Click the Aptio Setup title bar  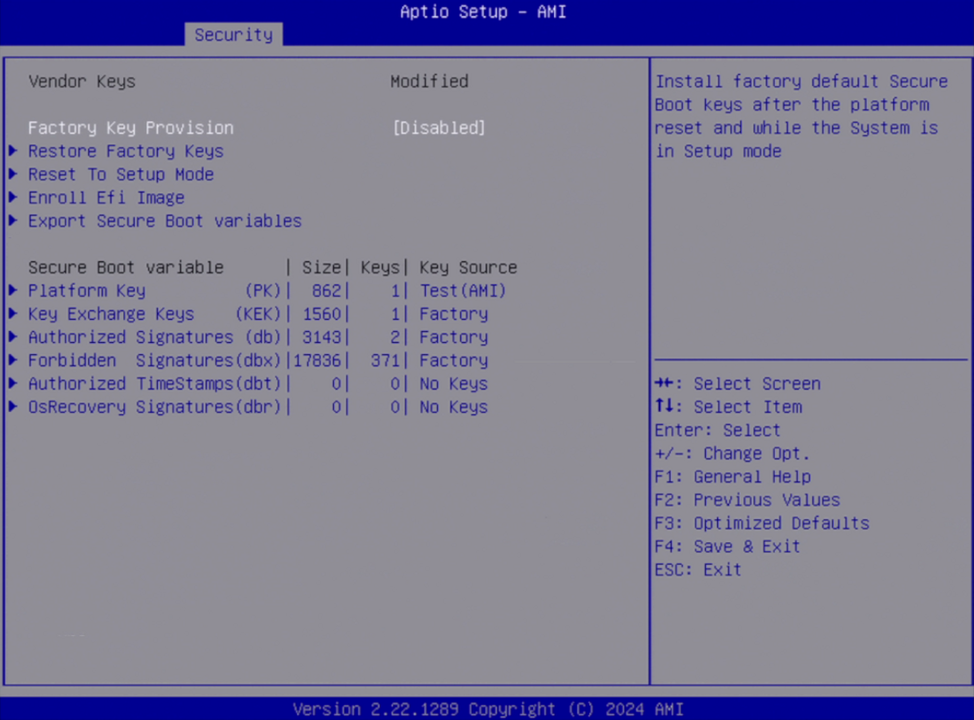(x=483, y=12)
